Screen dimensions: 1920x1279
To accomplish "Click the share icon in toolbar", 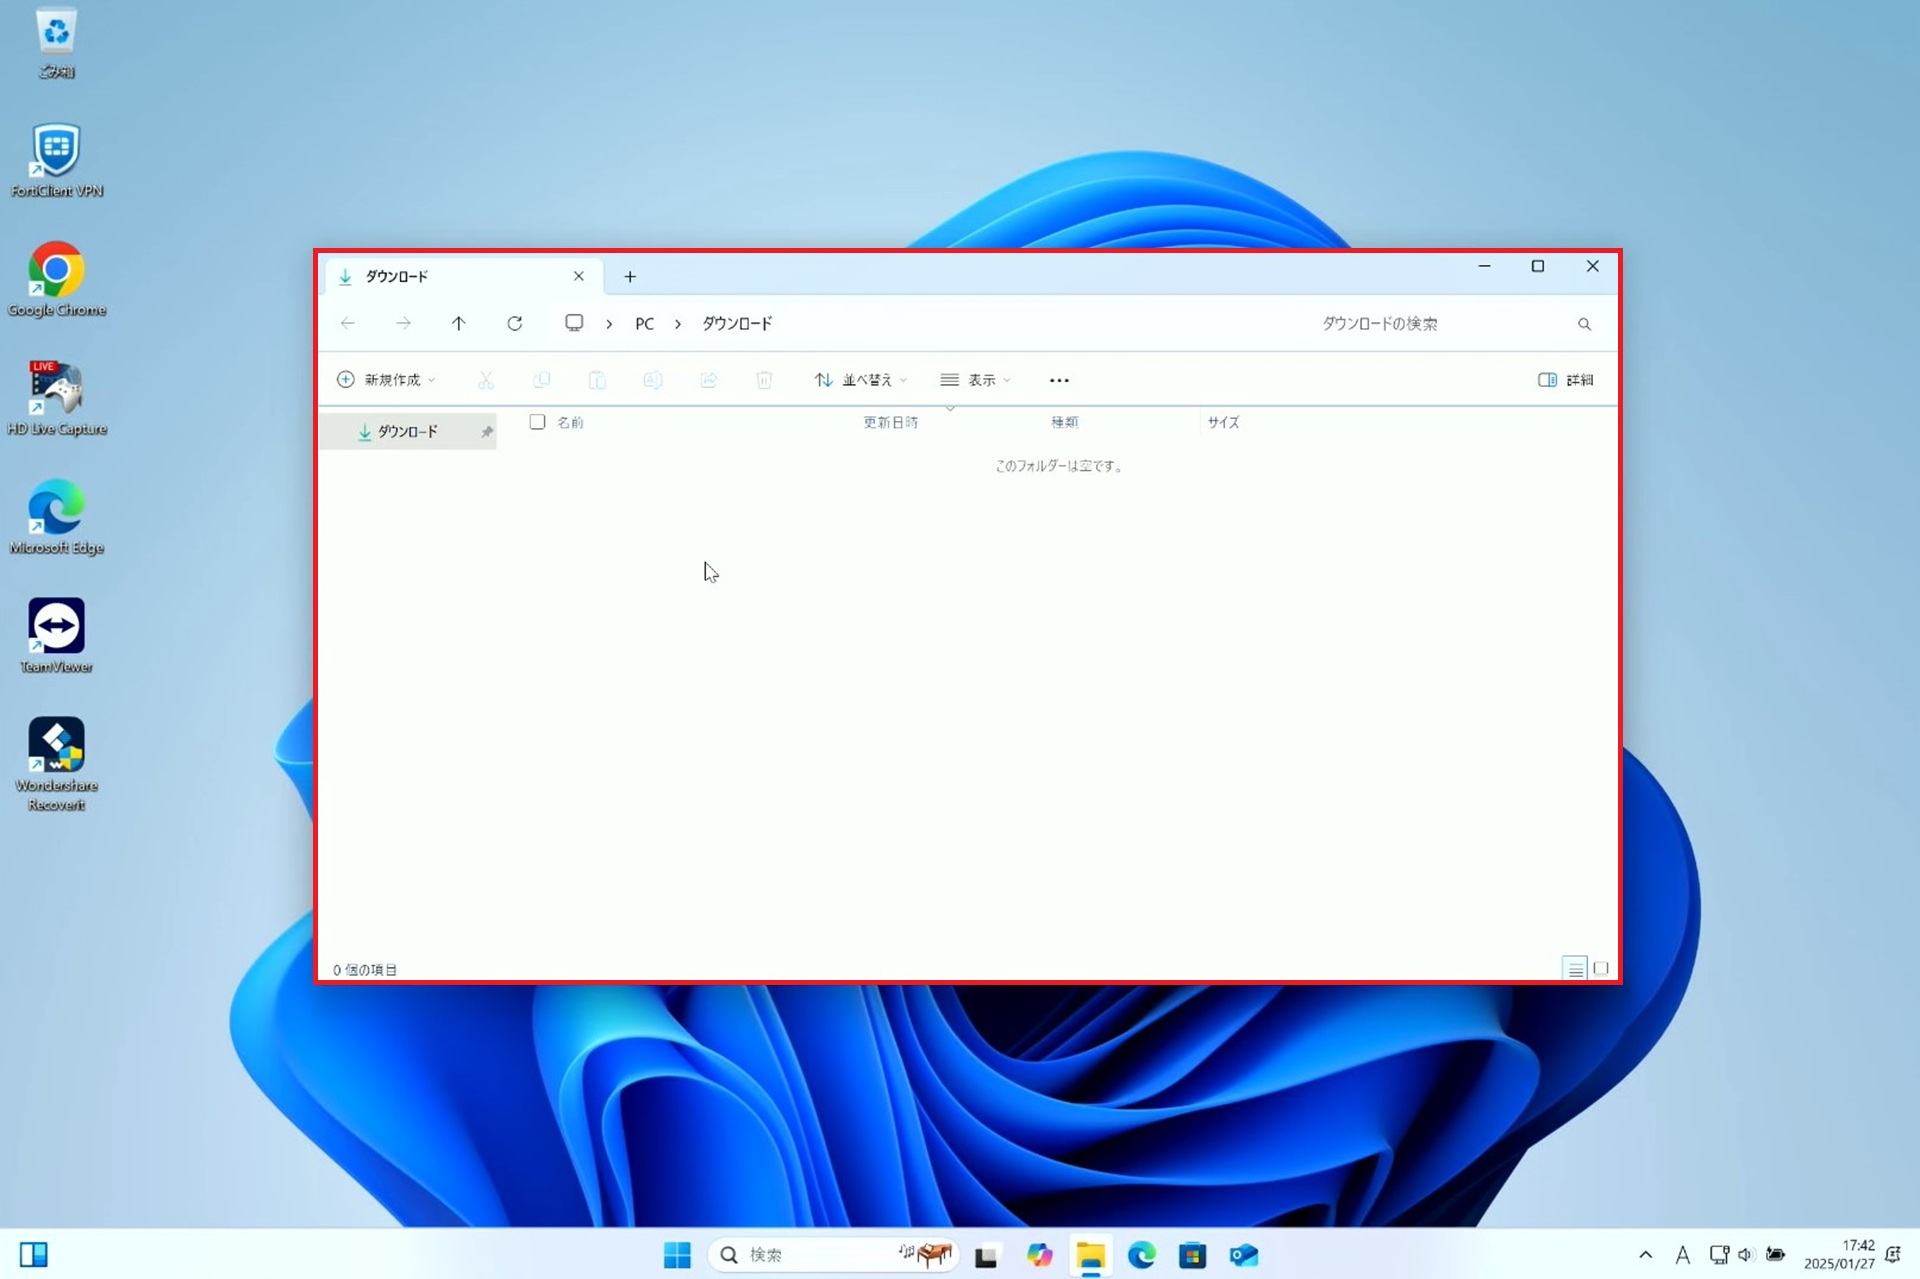I will pyautogui.click(x=709, y=380).
